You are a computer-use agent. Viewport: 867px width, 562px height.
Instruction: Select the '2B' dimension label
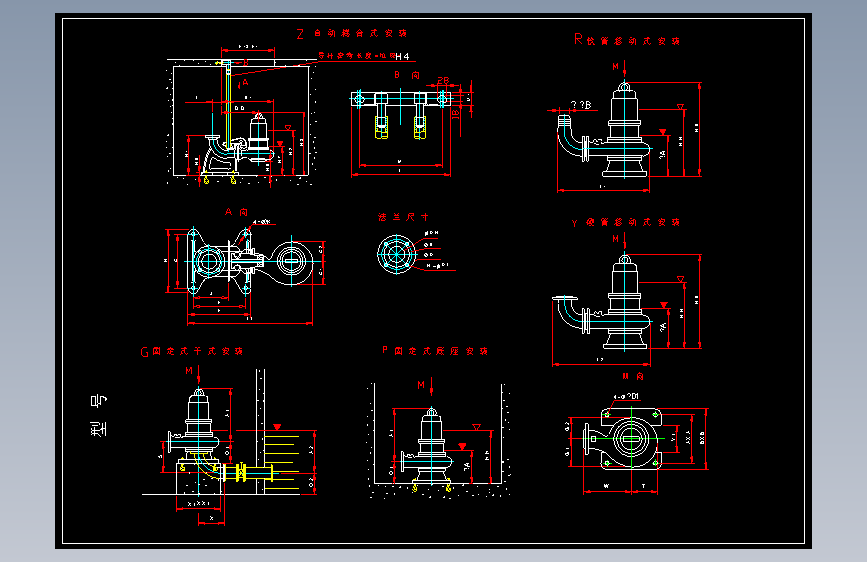click(x=443, y=81)
